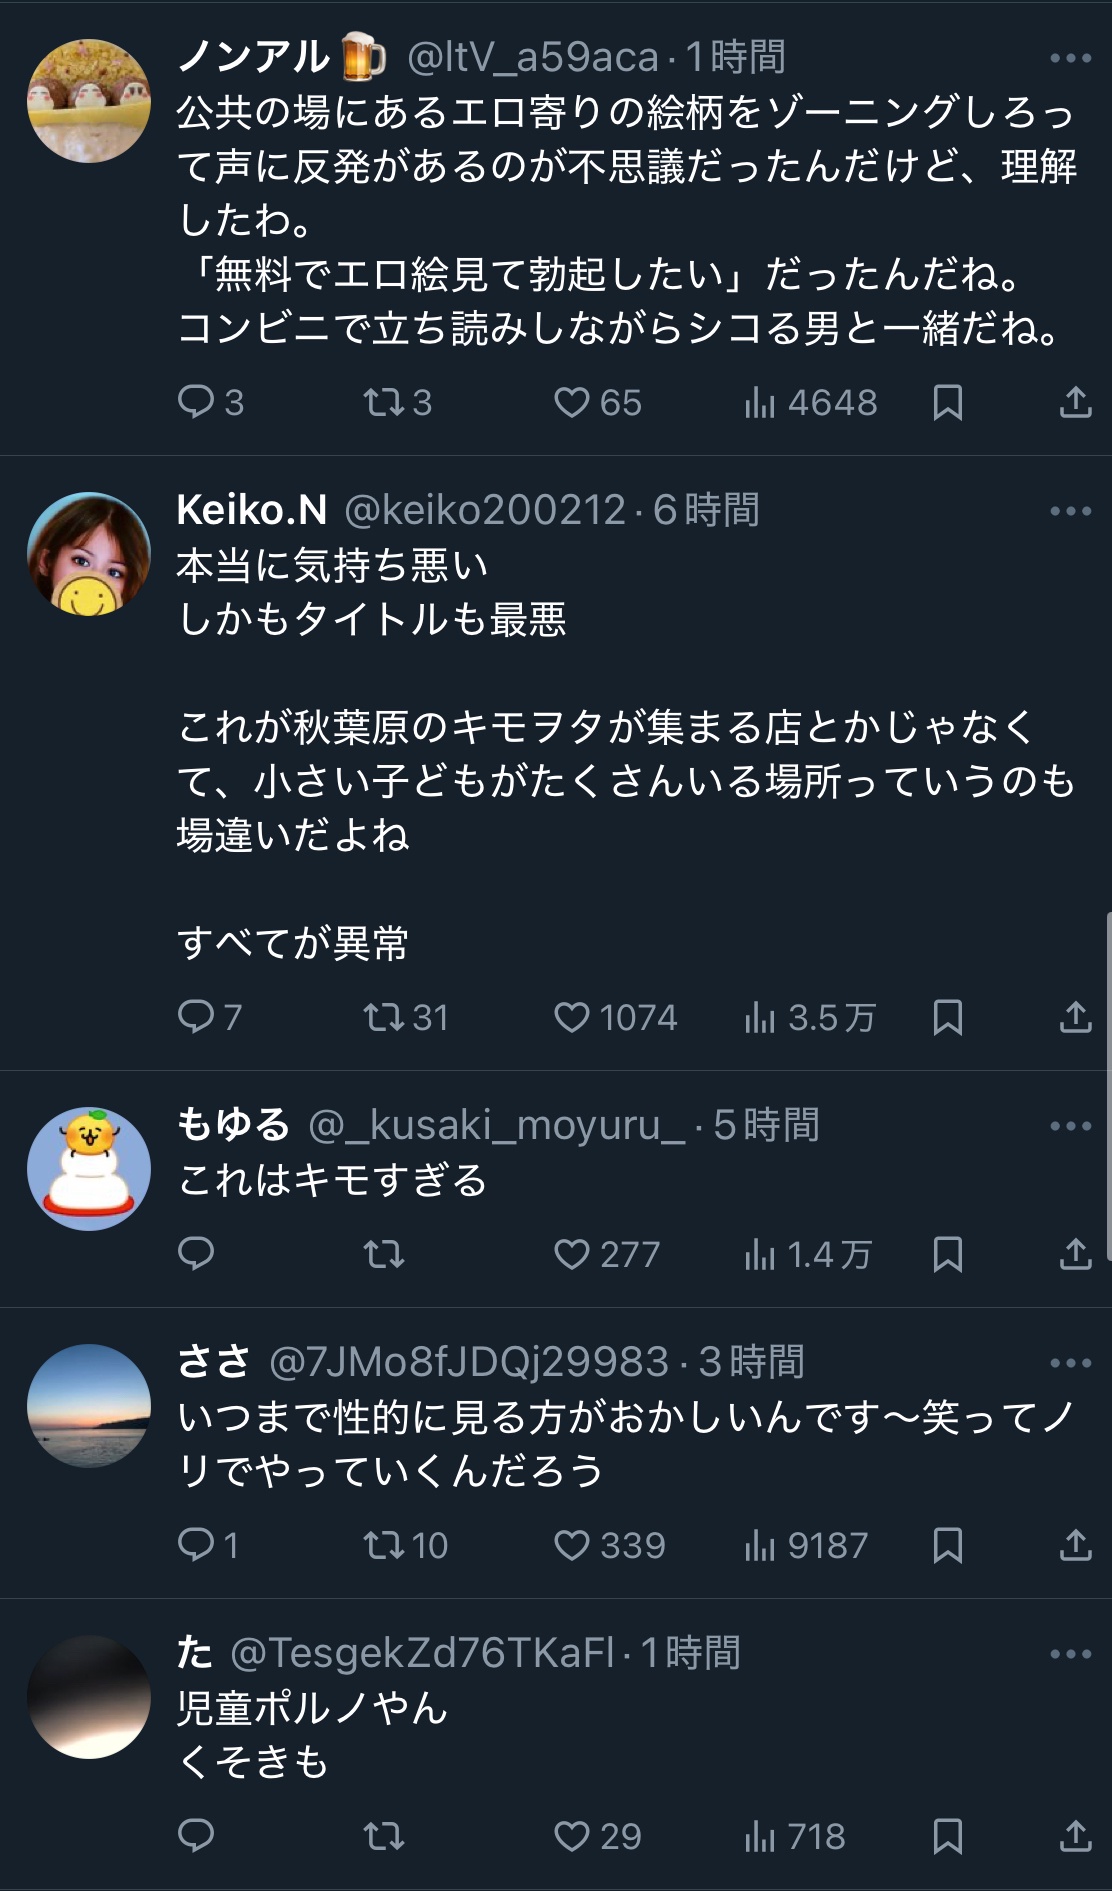
Task: Like もゆる's tweet with 277 likes
Action: [572, 1254]
